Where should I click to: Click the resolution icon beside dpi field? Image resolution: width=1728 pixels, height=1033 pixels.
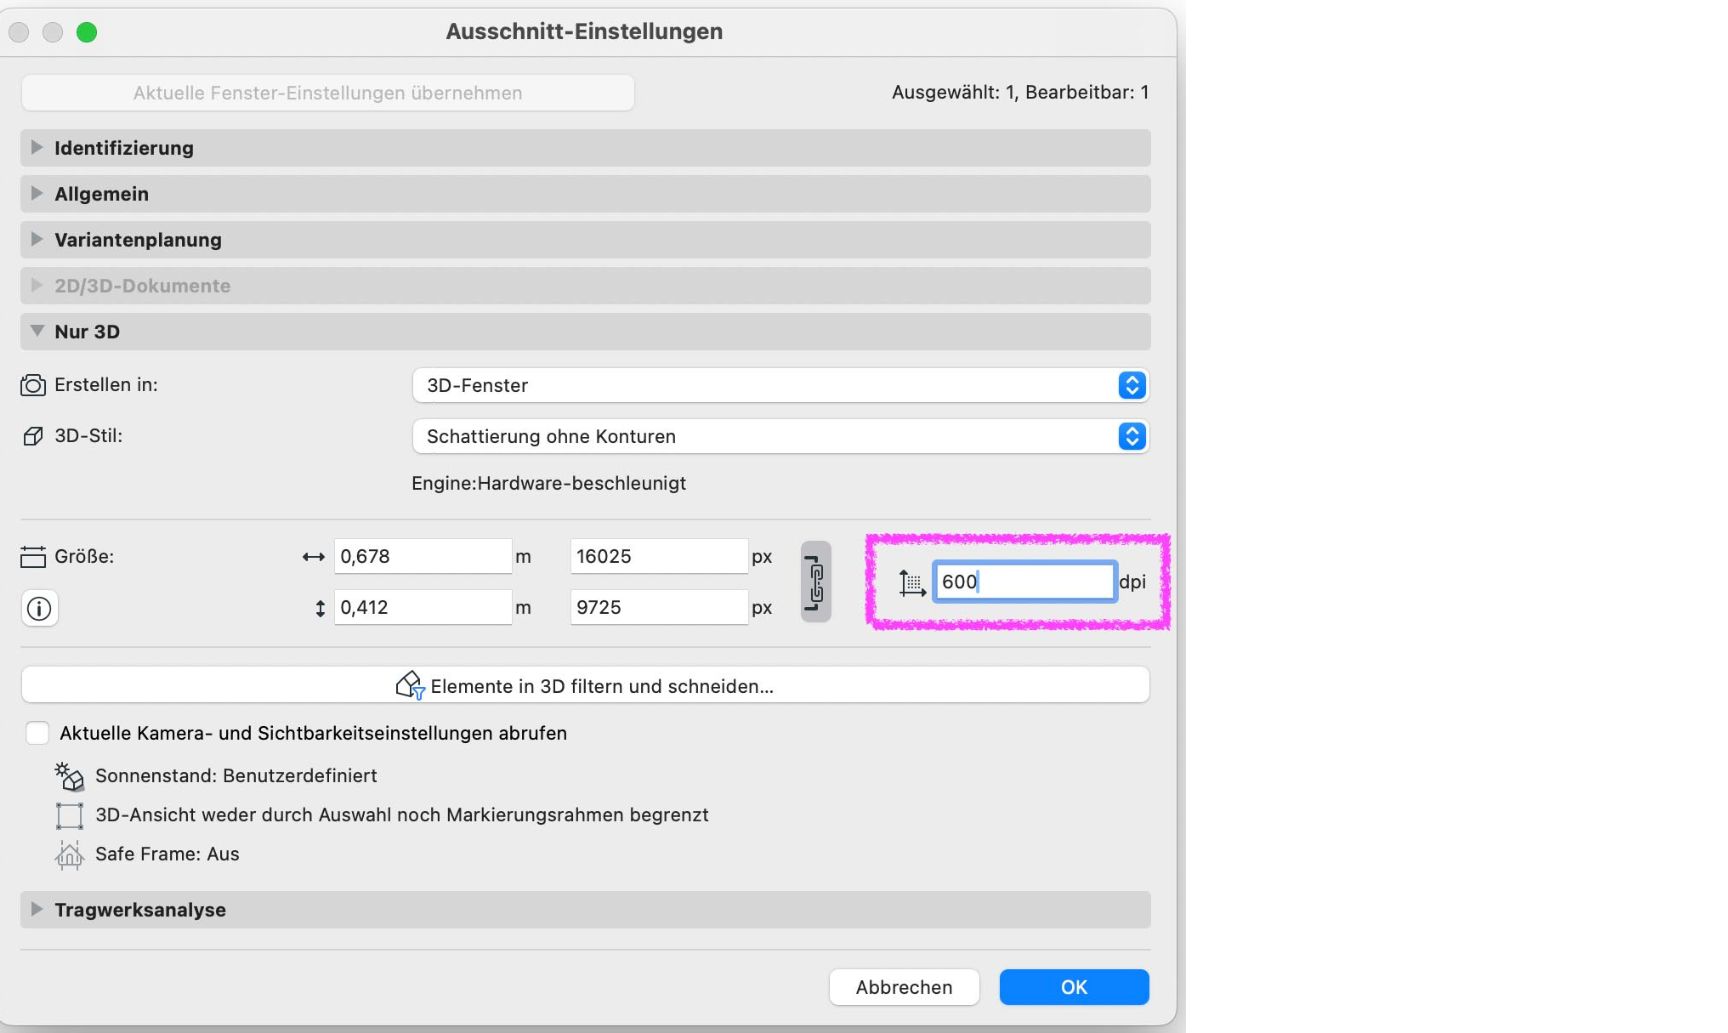pyautogui.click(x=911, y=583)
